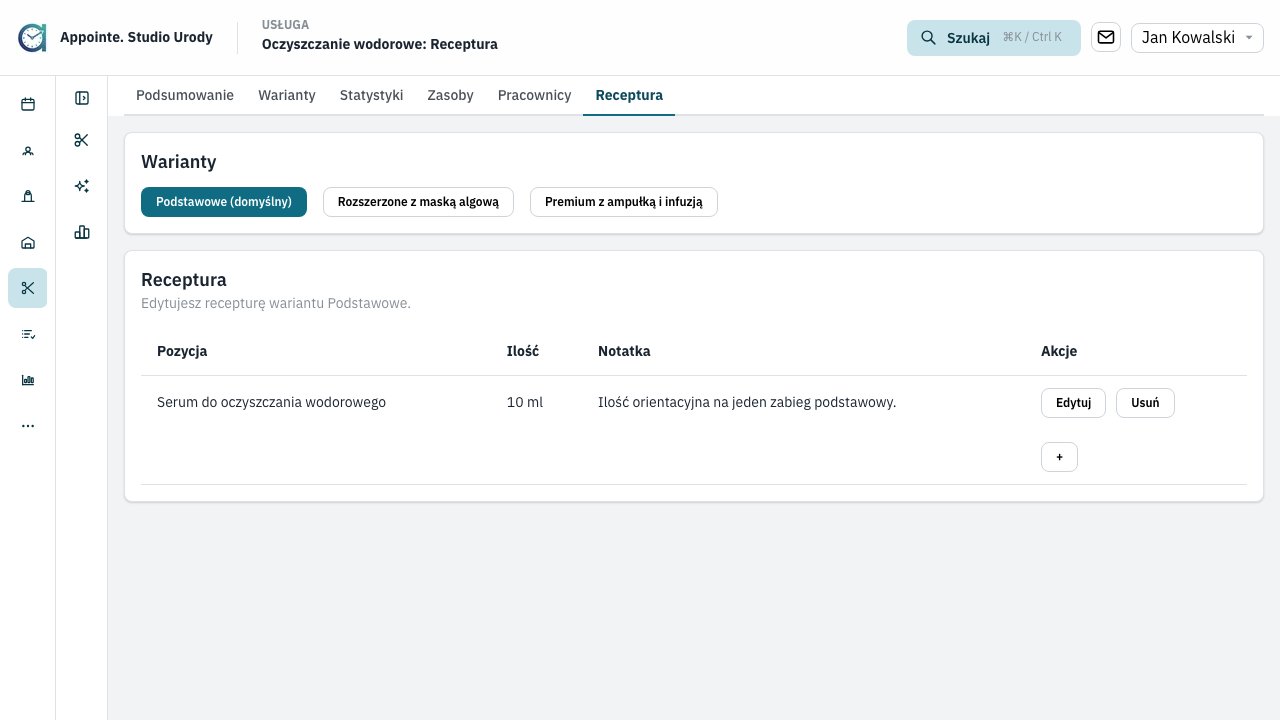Image resolution: width=1280 pixels, height=720 pixels.
Task: Open the mail messages icon
Action: point(1106,37)
